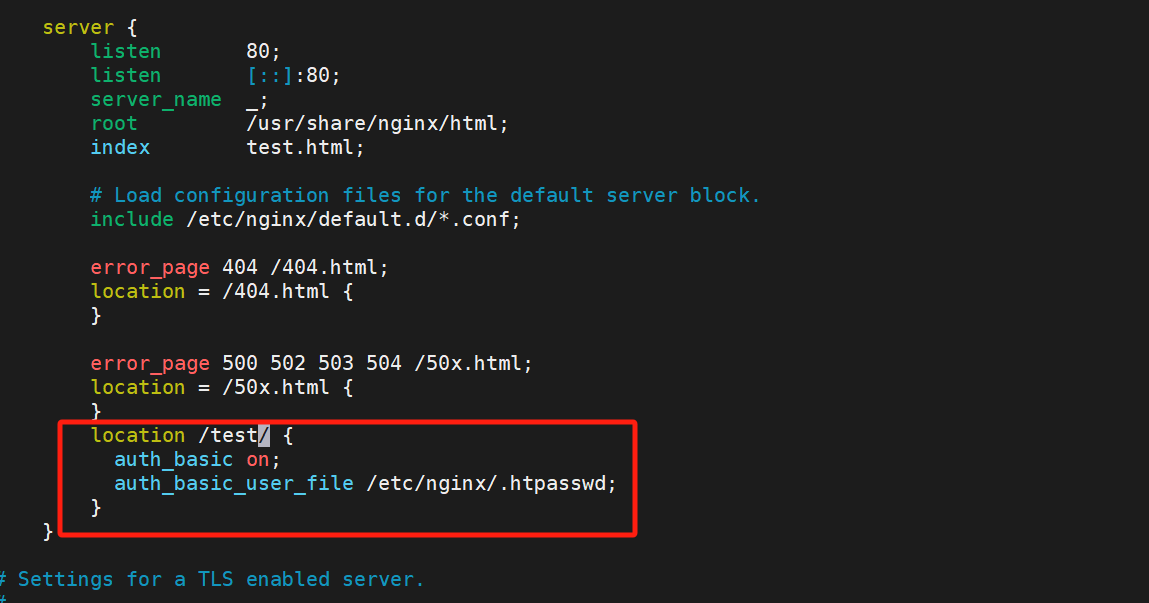Click the 'server' keyword at the top
Image resolution: width=1149 pixels, height=603 pixels.
click(x=78, y=28)
